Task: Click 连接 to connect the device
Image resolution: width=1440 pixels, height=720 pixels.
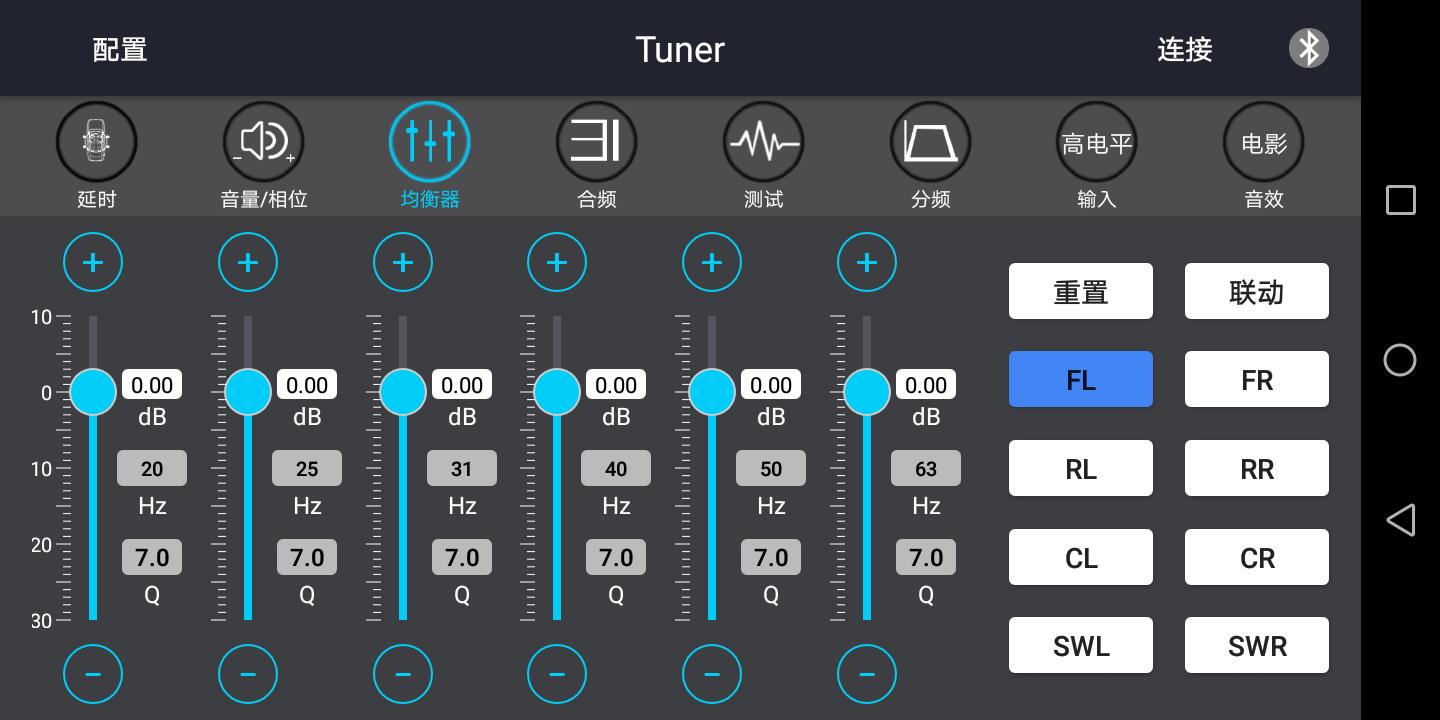Action: tap(1185, 49)
